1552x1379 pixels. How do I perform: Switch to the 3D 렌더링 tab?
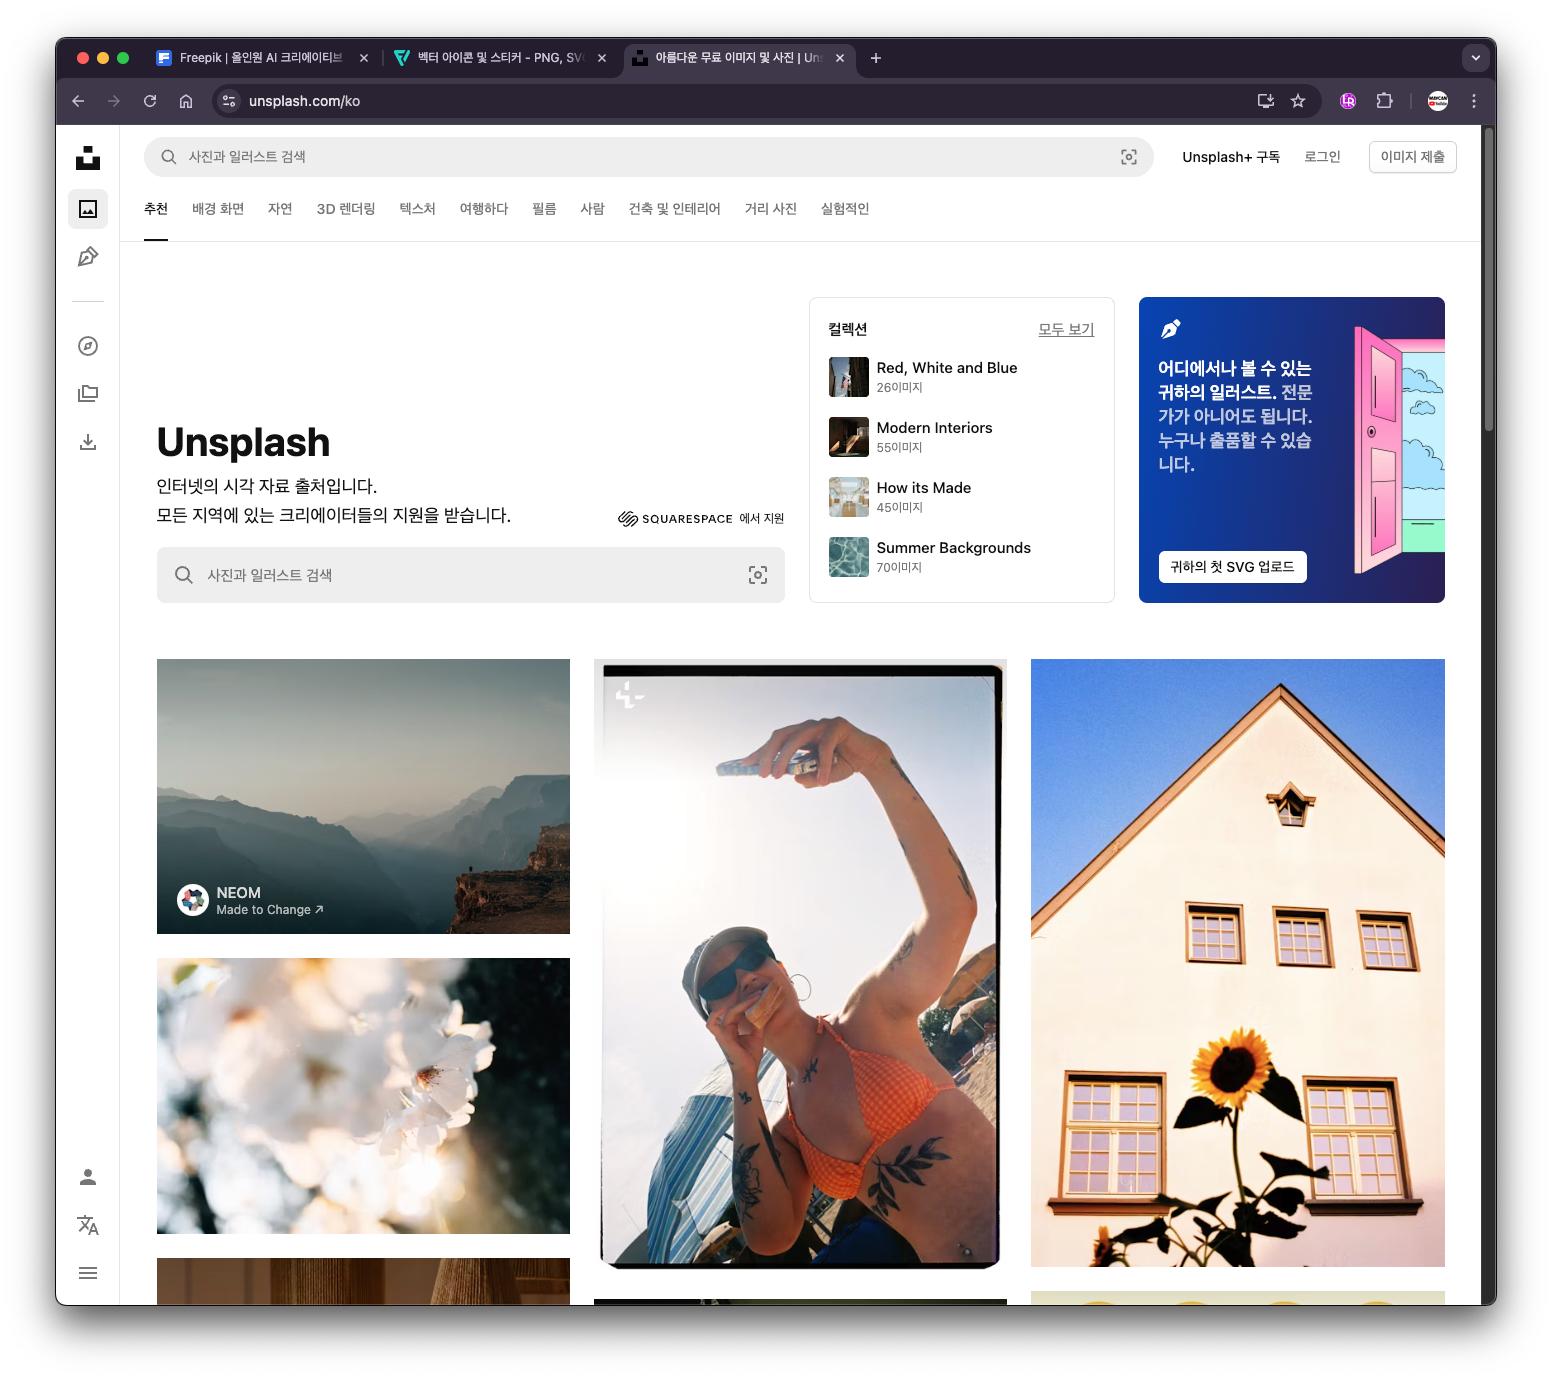345,209
